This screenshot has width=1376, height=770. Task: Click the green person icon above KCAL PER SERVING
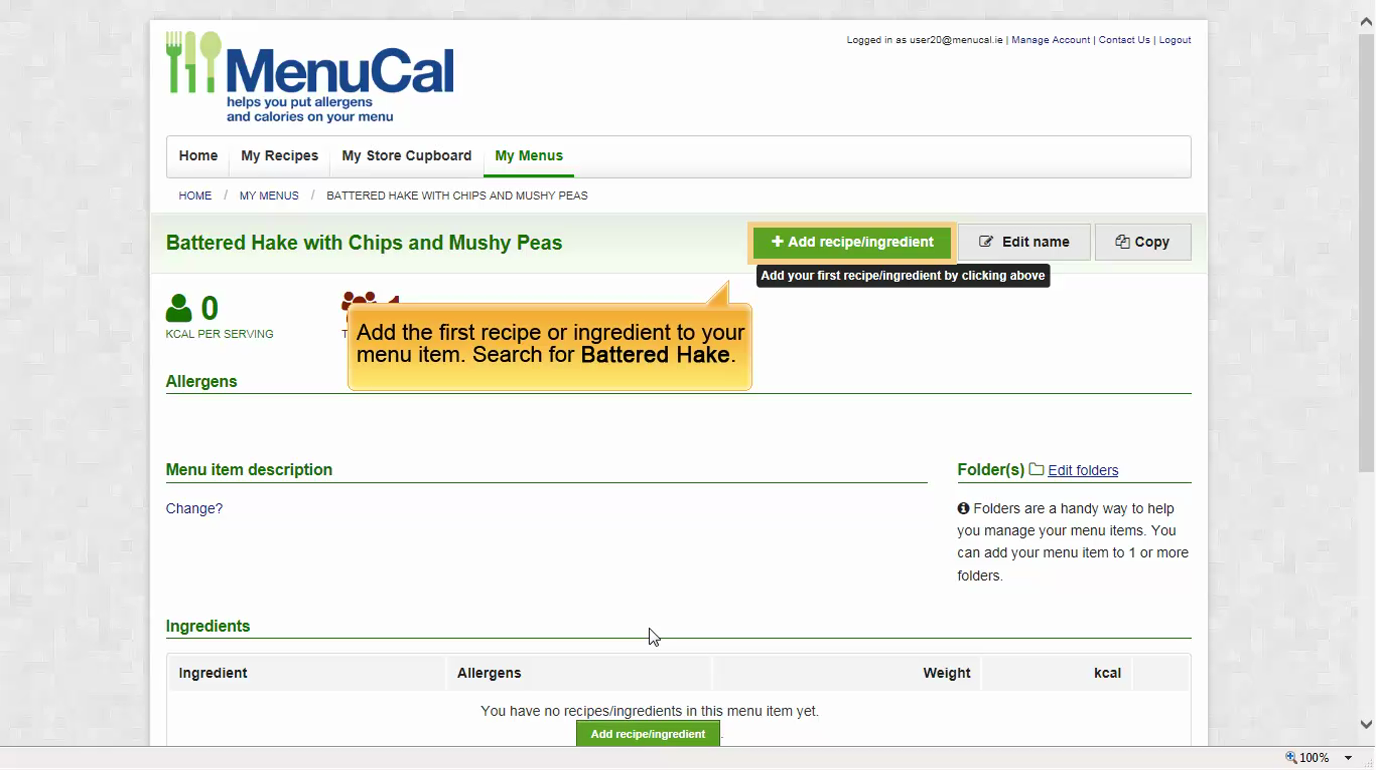pos(180,307)
